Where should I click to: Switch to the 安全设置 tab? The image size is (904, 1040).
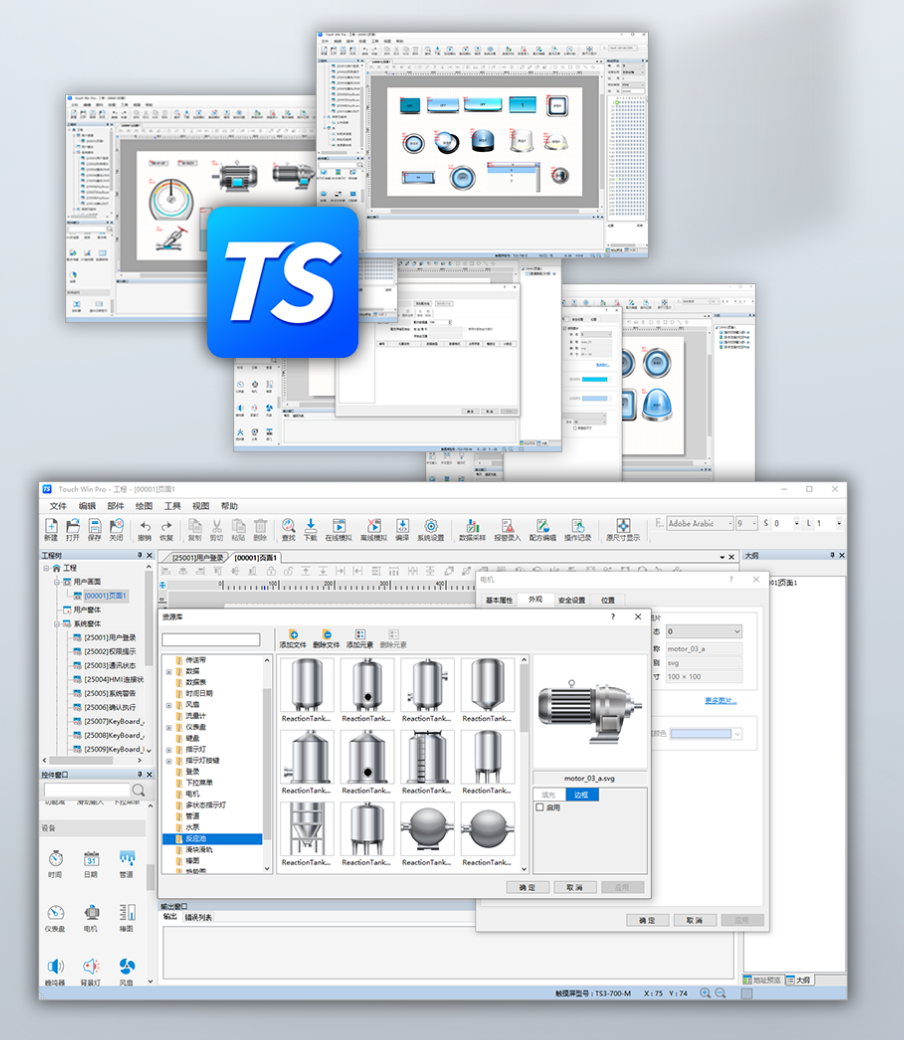click(572, 600)
